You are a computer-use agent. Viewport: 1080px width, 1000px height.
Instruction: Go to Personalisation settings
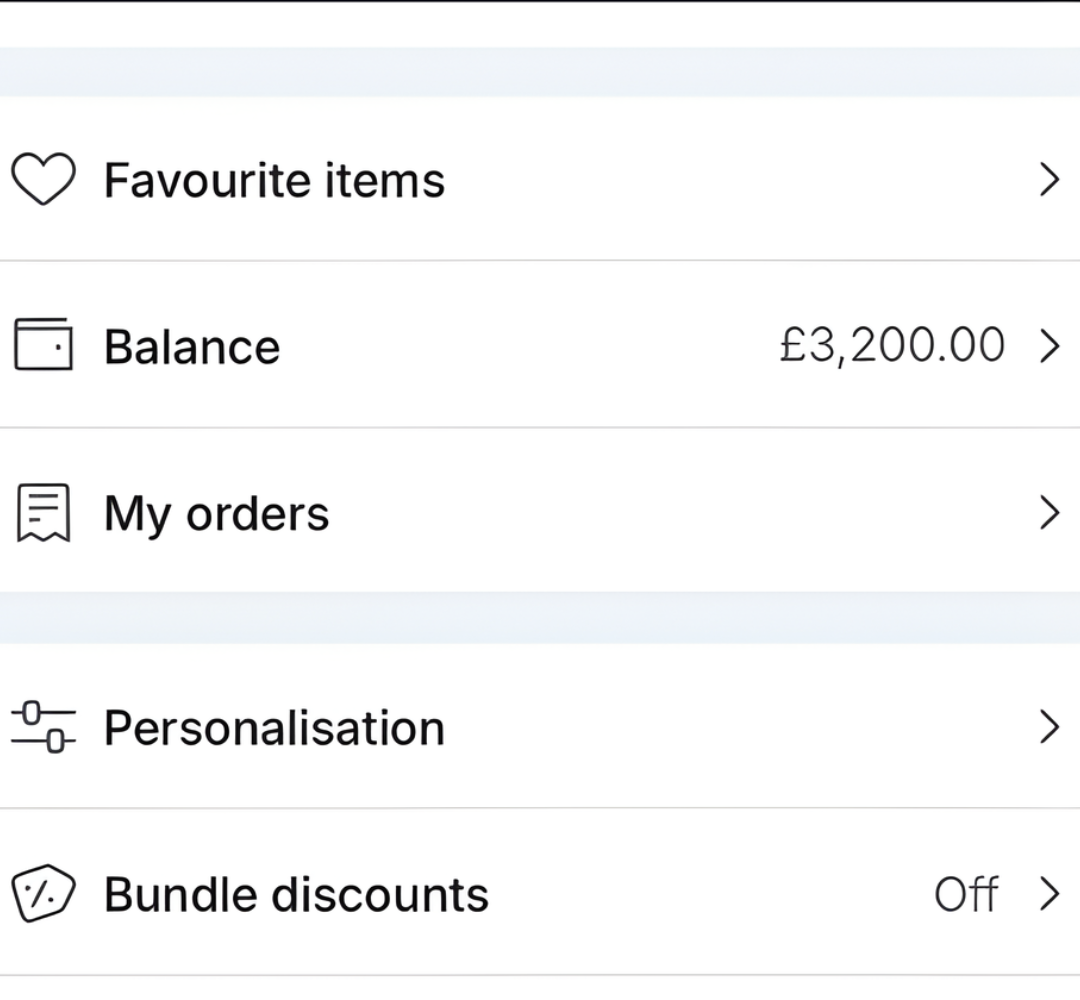[x=274, y=728]
